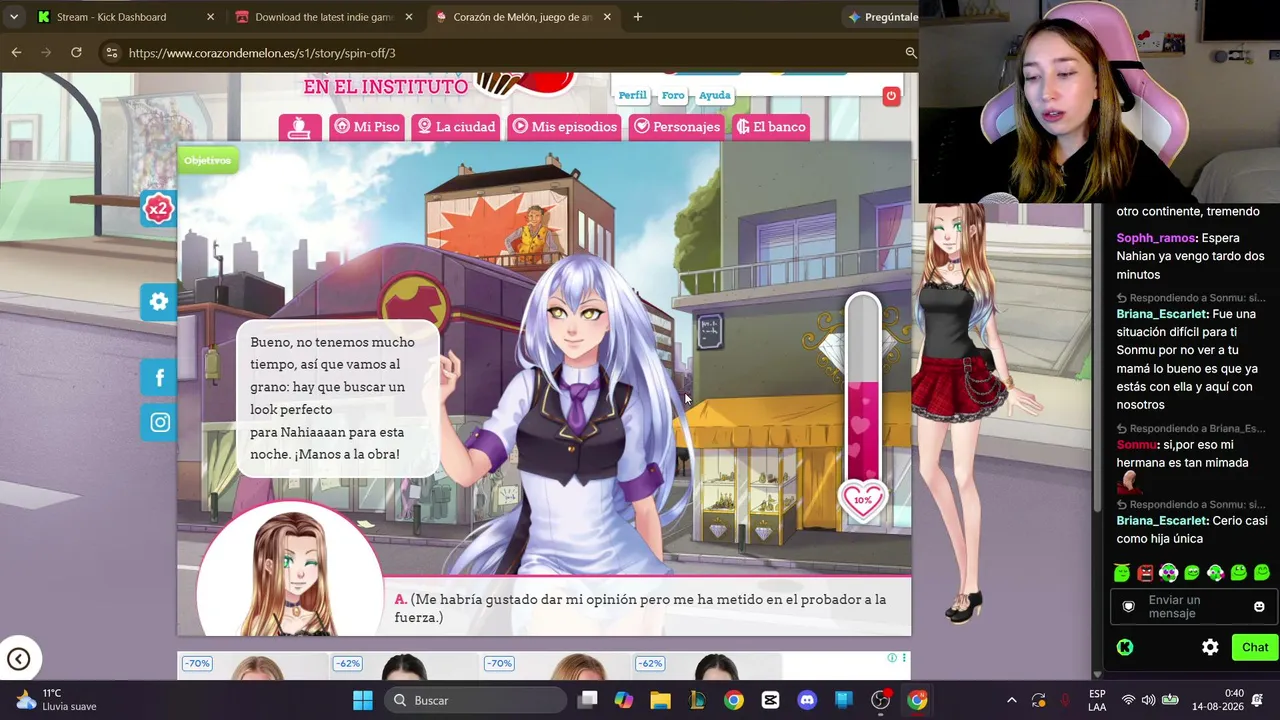Click the zoom magnifier icon in address bar
1280x720 pixels.
pyautogui.click(x=911, y=53)
